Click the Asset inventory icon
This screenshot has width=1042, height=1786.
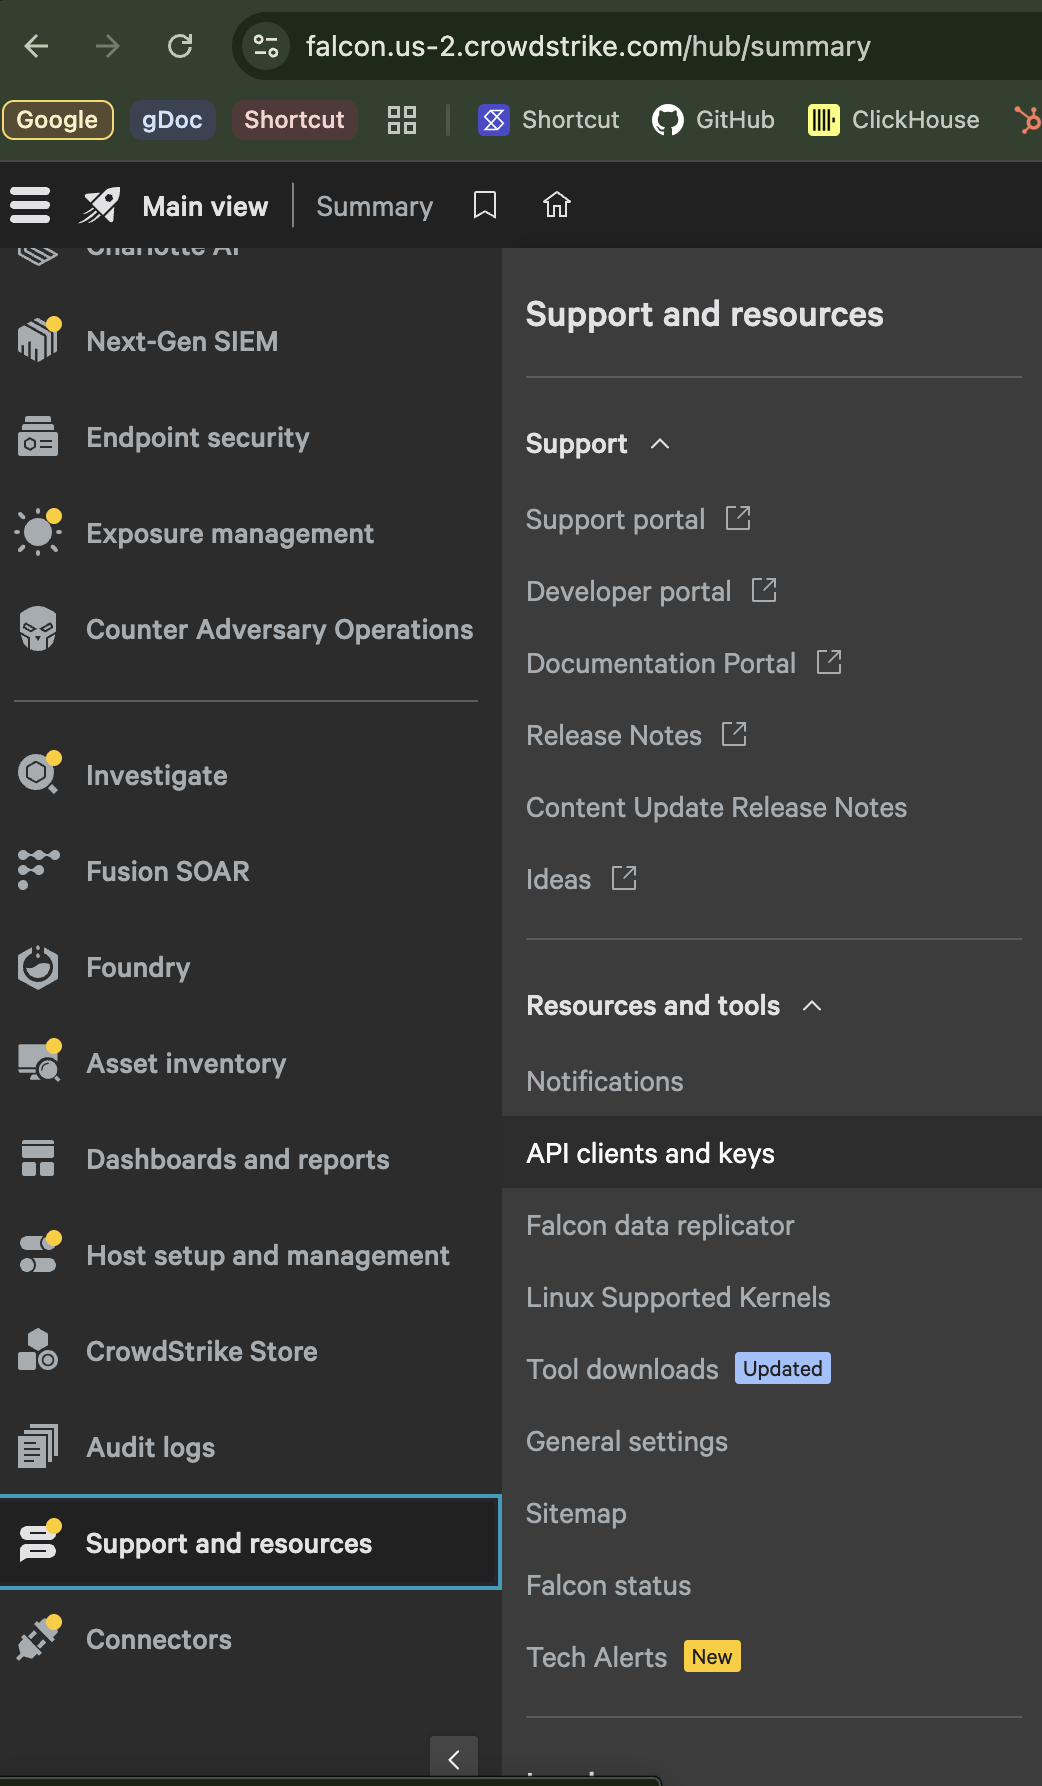[x=39, y=1061]
